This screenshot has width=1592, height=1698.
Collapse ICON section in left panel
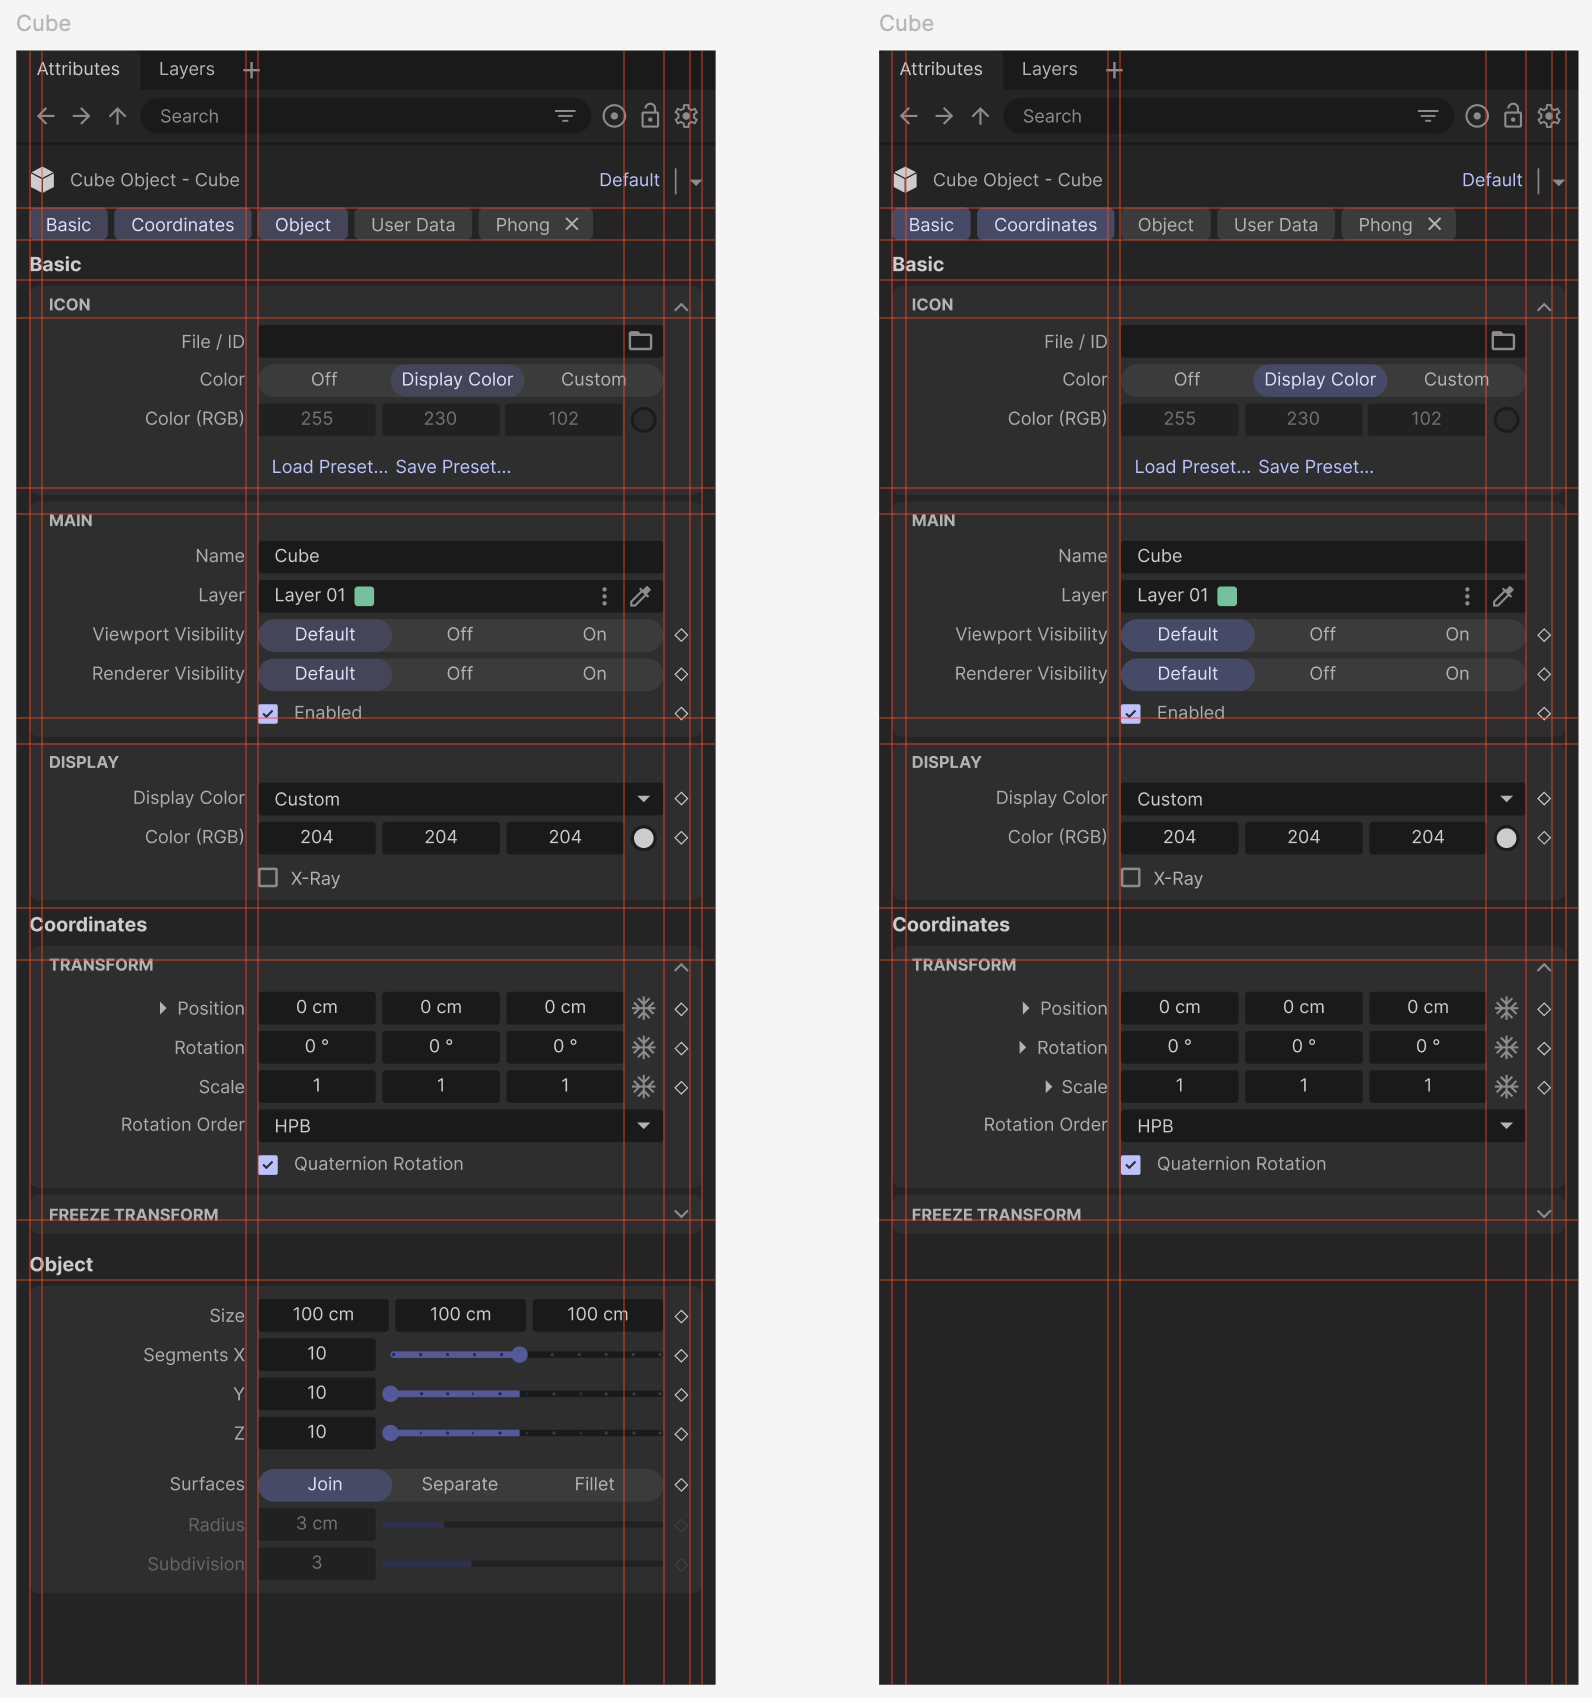[681, 306]
